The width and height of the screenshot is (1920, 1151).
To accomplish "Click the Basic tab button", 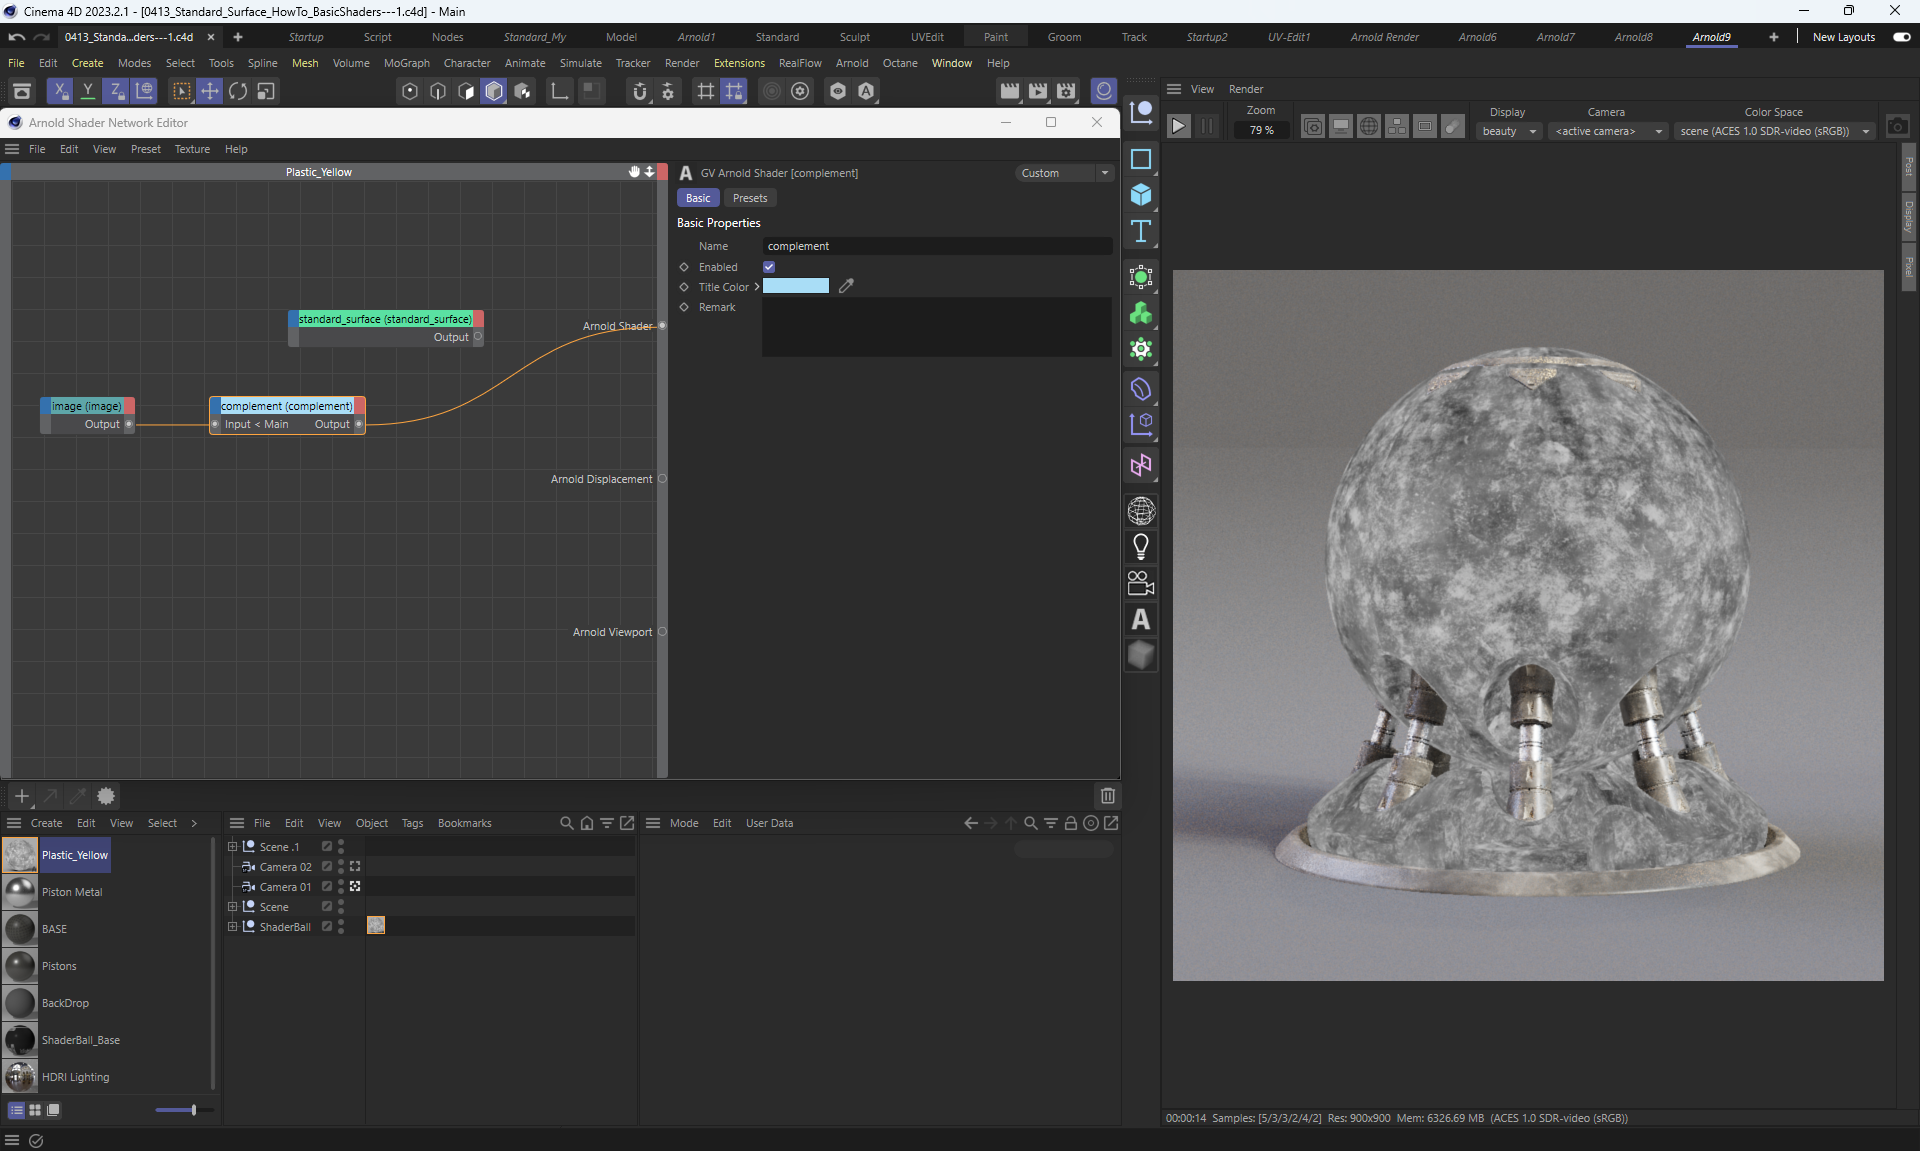I will 698,198.
